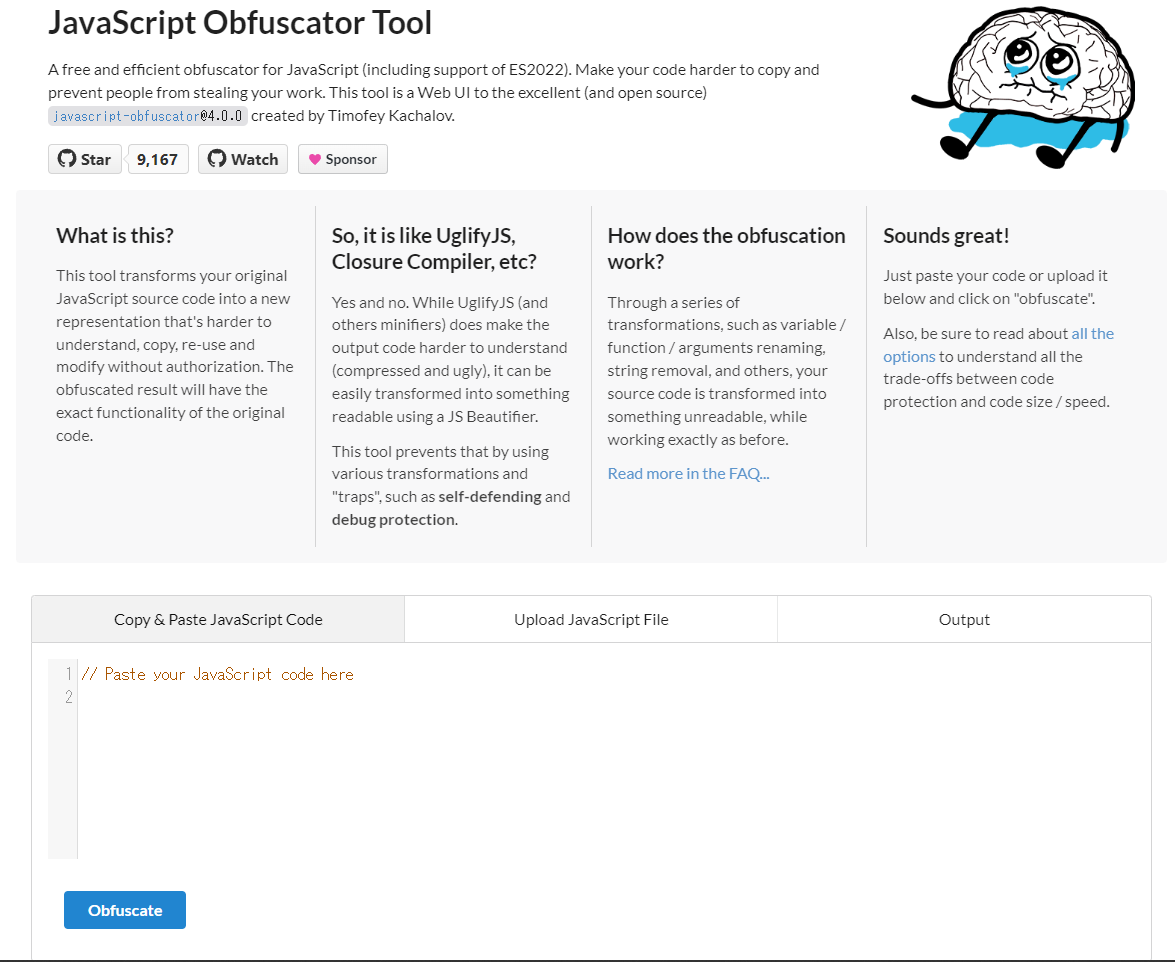Click the blue Obfuscate button
The image size is (1175, 962).
(124, 910)
